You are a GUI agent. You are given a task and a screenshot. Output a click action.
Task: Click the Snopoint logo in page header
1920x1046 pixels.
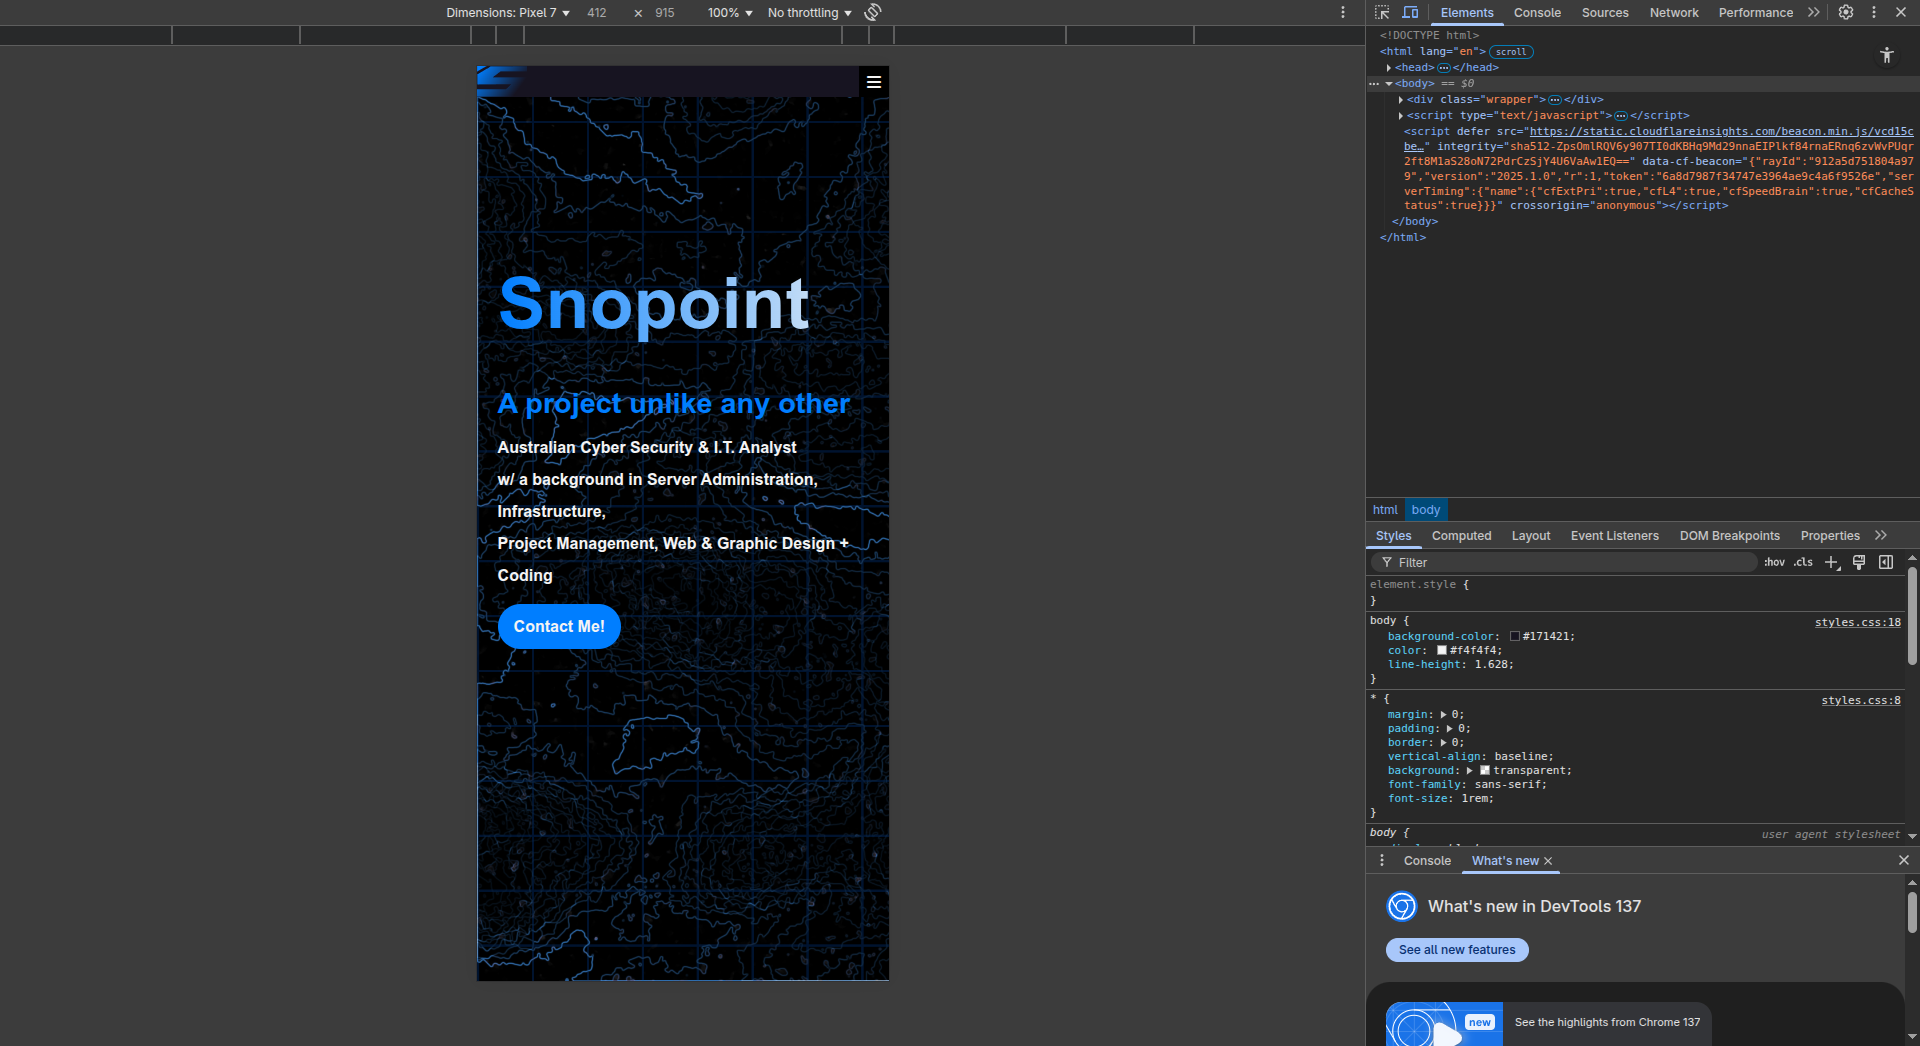(502, 80)
